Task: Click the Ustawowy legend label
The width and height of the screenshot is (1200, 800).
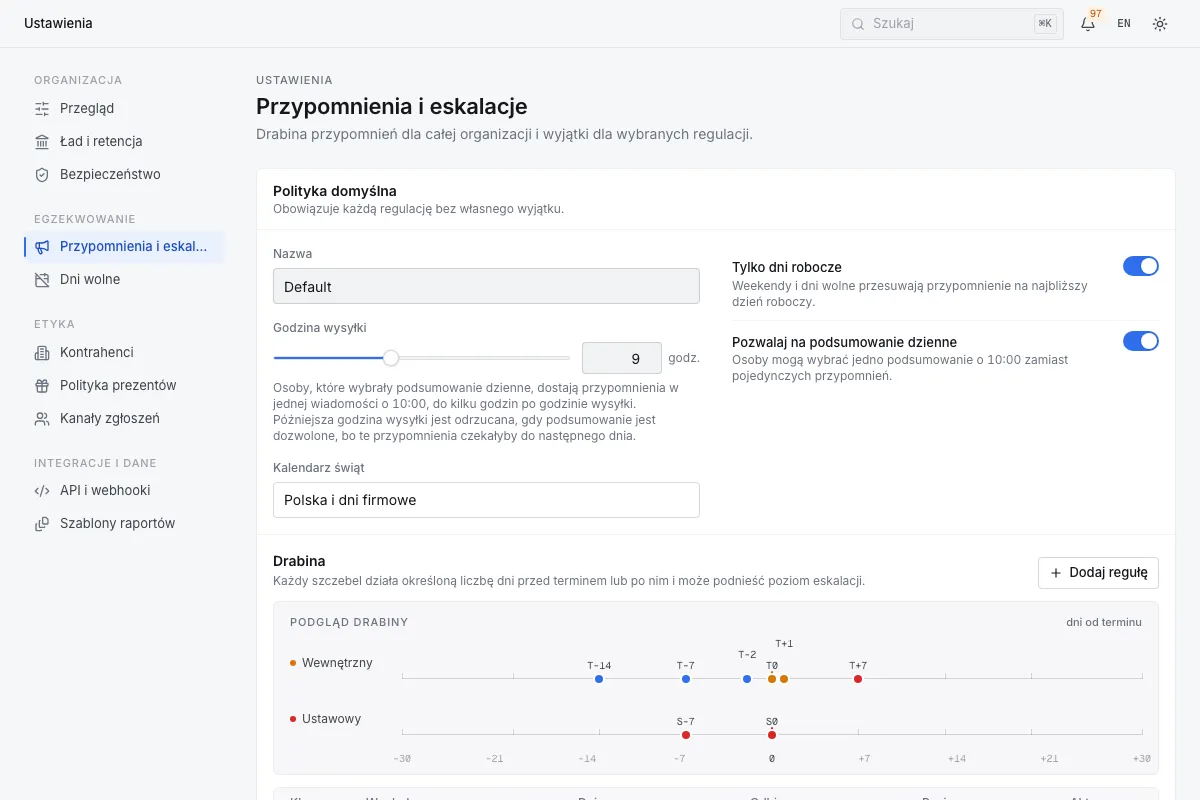Action: (x=331, y=719)
